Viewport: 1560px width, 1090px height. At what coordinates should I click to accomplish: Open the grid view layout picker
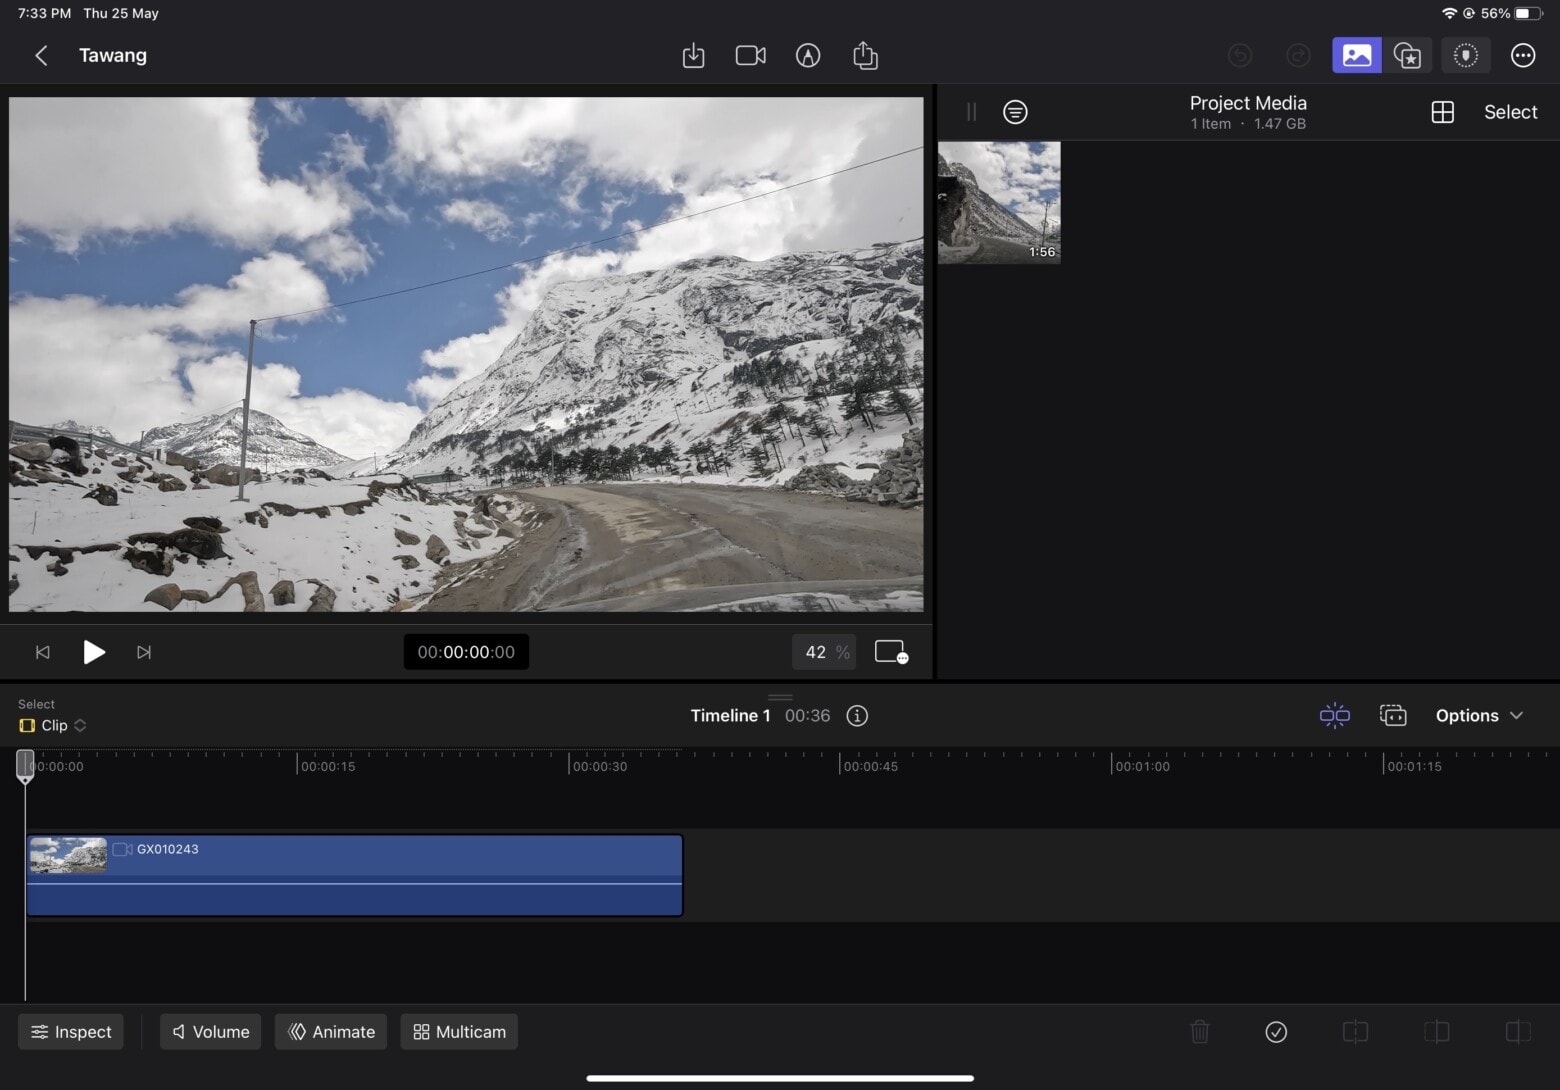point(1443,111)
